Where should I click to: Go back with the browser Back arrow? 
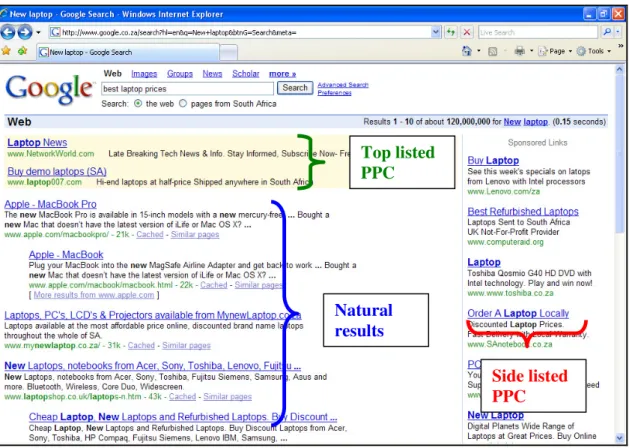[x=8, y=32]
